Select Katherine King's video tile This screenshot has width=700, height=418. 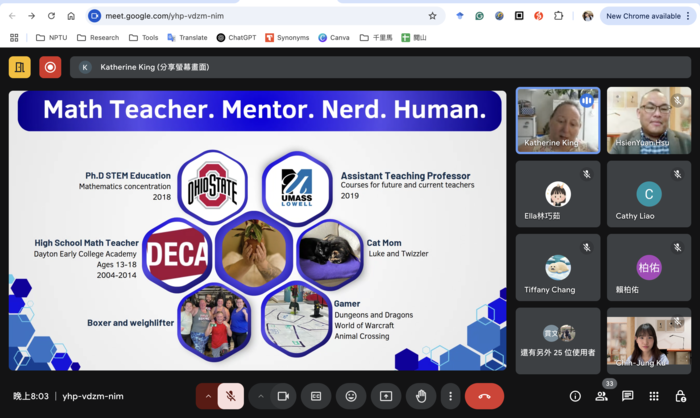558,121
